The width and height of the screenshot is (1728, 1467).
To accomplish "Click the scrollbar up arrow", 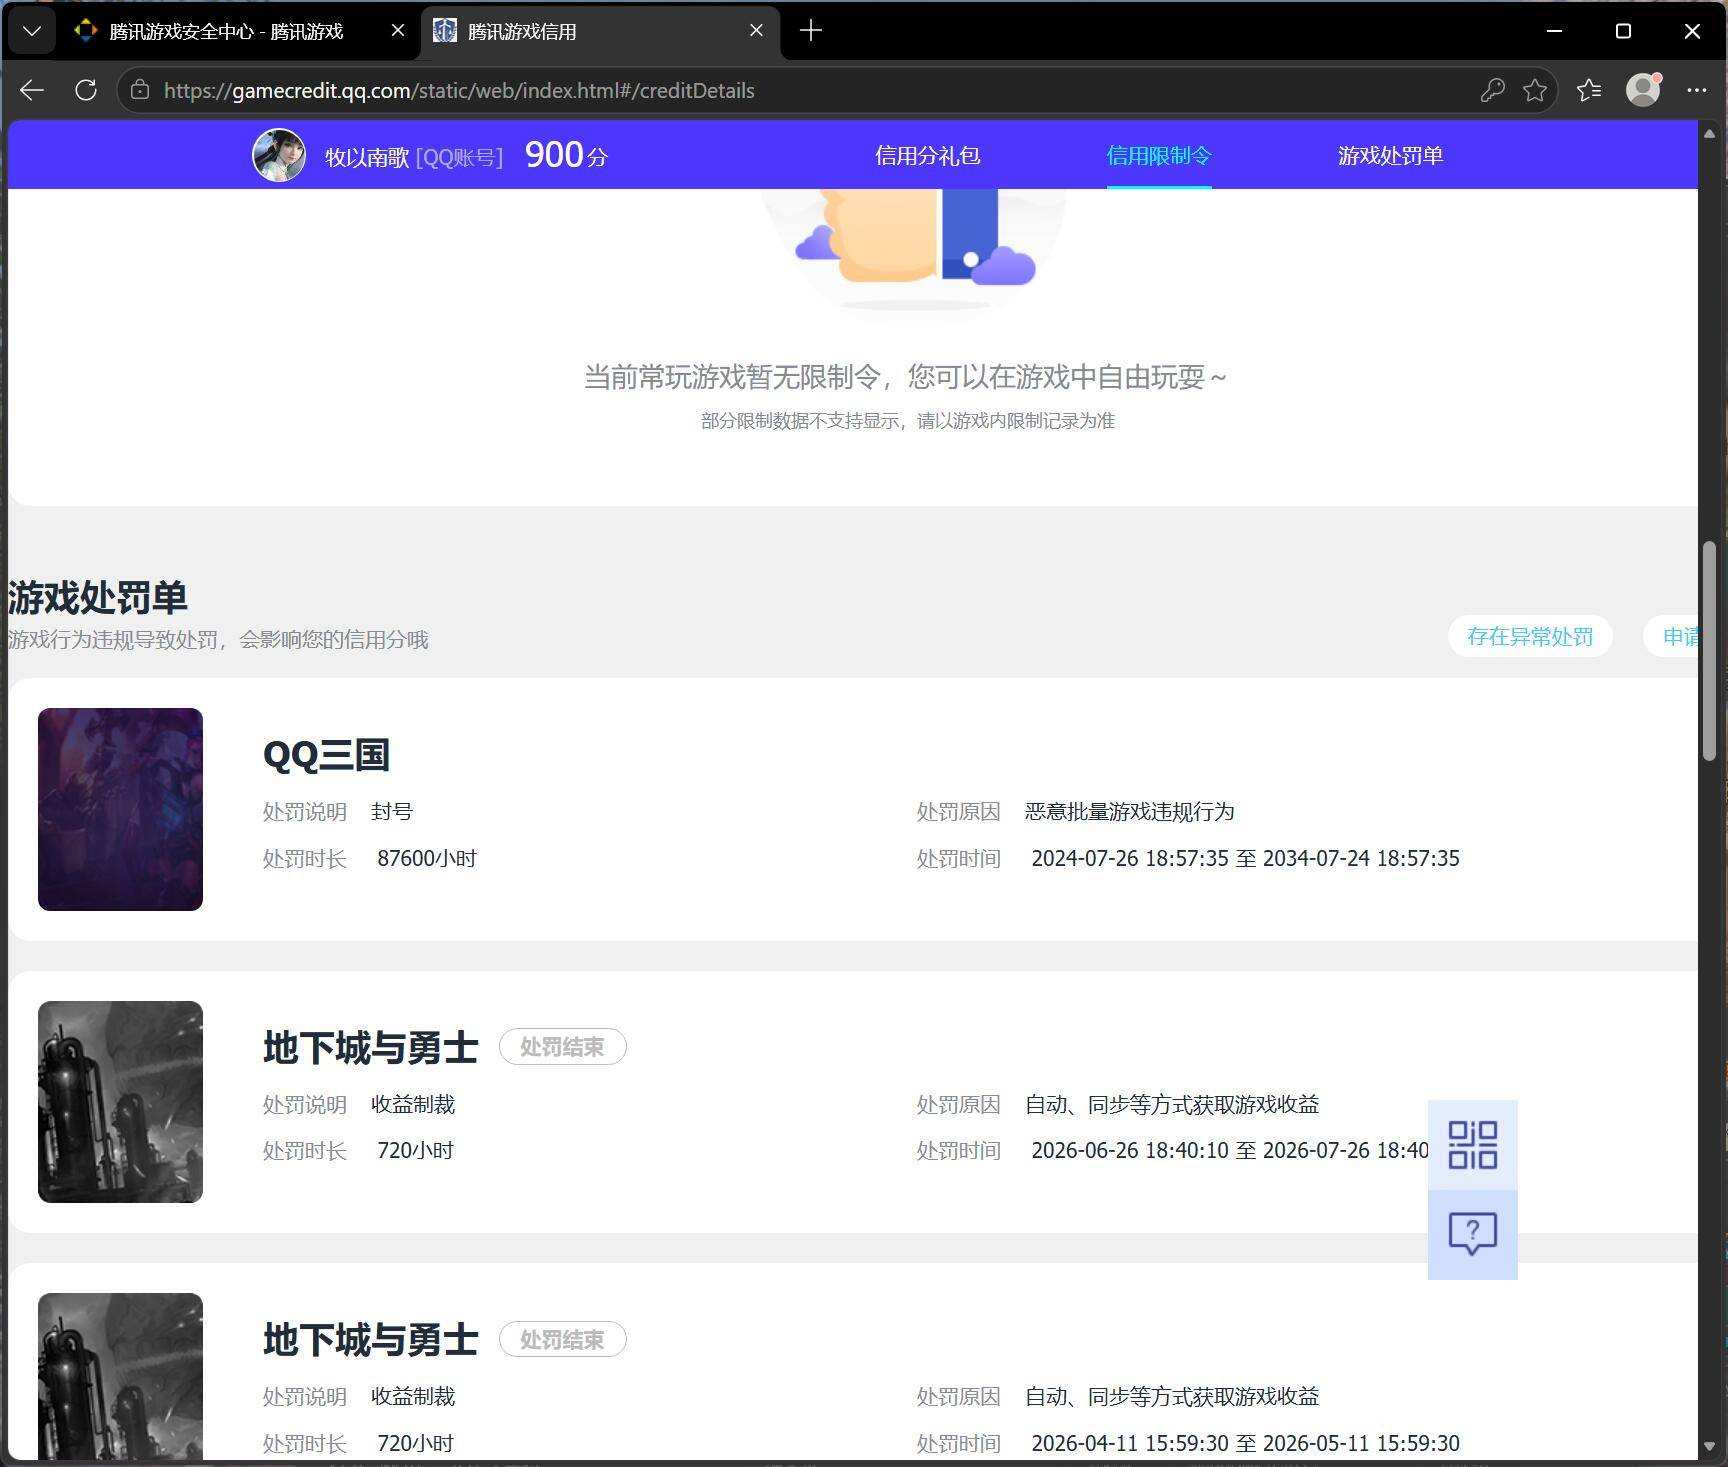I will coord(1709,133).
